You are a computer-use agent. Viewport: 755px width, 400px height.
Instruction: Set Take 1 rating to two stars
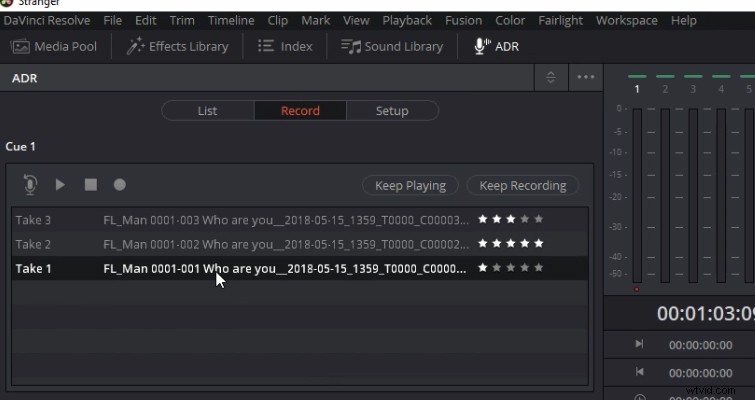pyautogui.click(x=497, y=268)
